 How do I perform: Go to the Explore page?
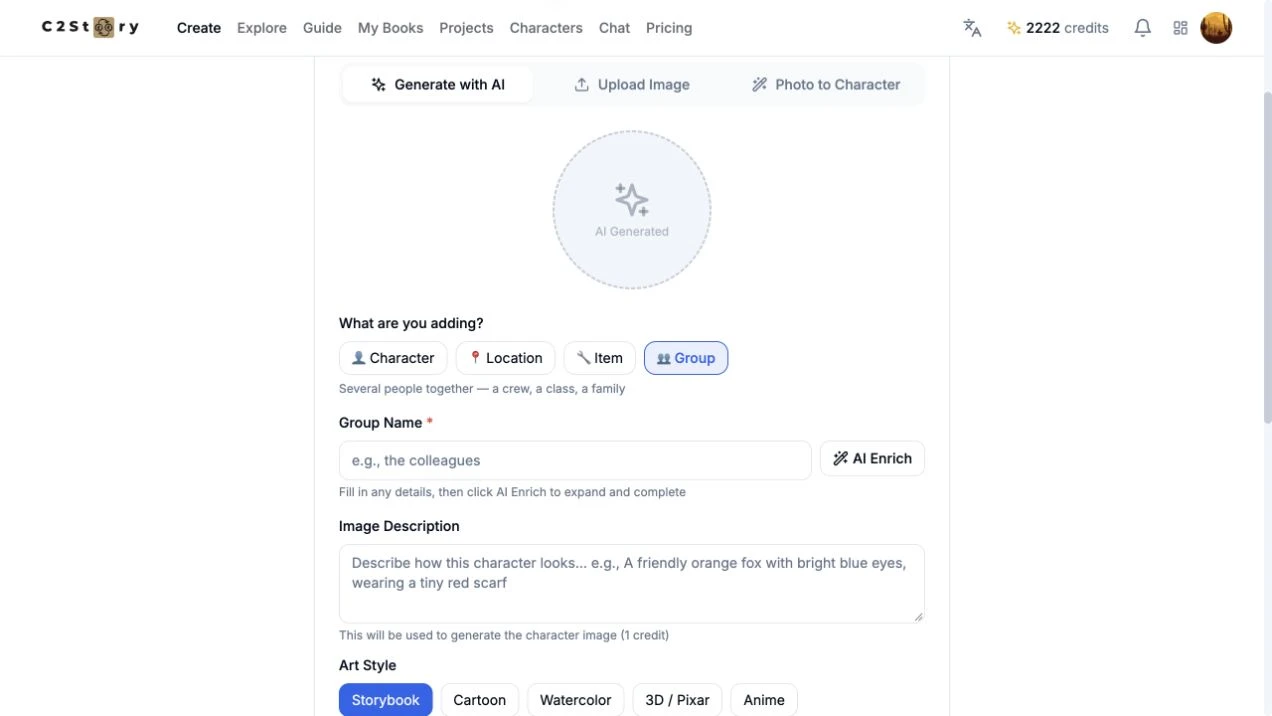tap(262, 28)
